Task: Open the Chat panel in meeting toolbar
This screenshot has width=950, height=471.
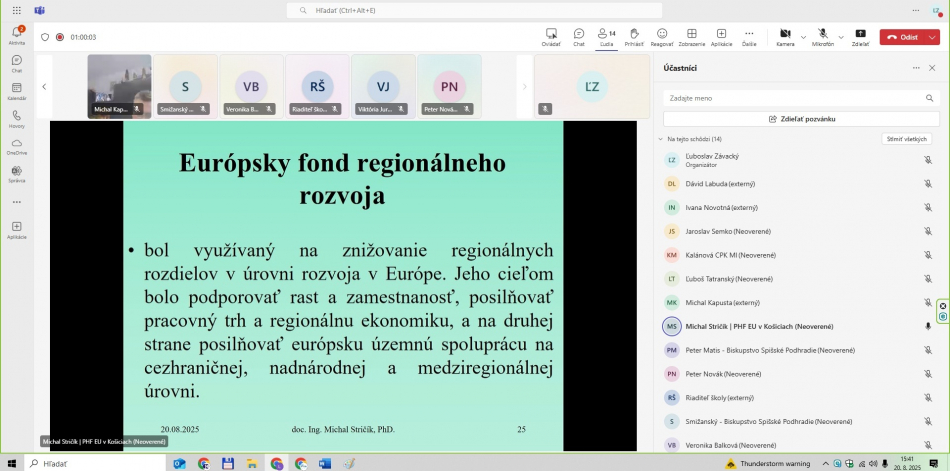Action: (578, 37)
